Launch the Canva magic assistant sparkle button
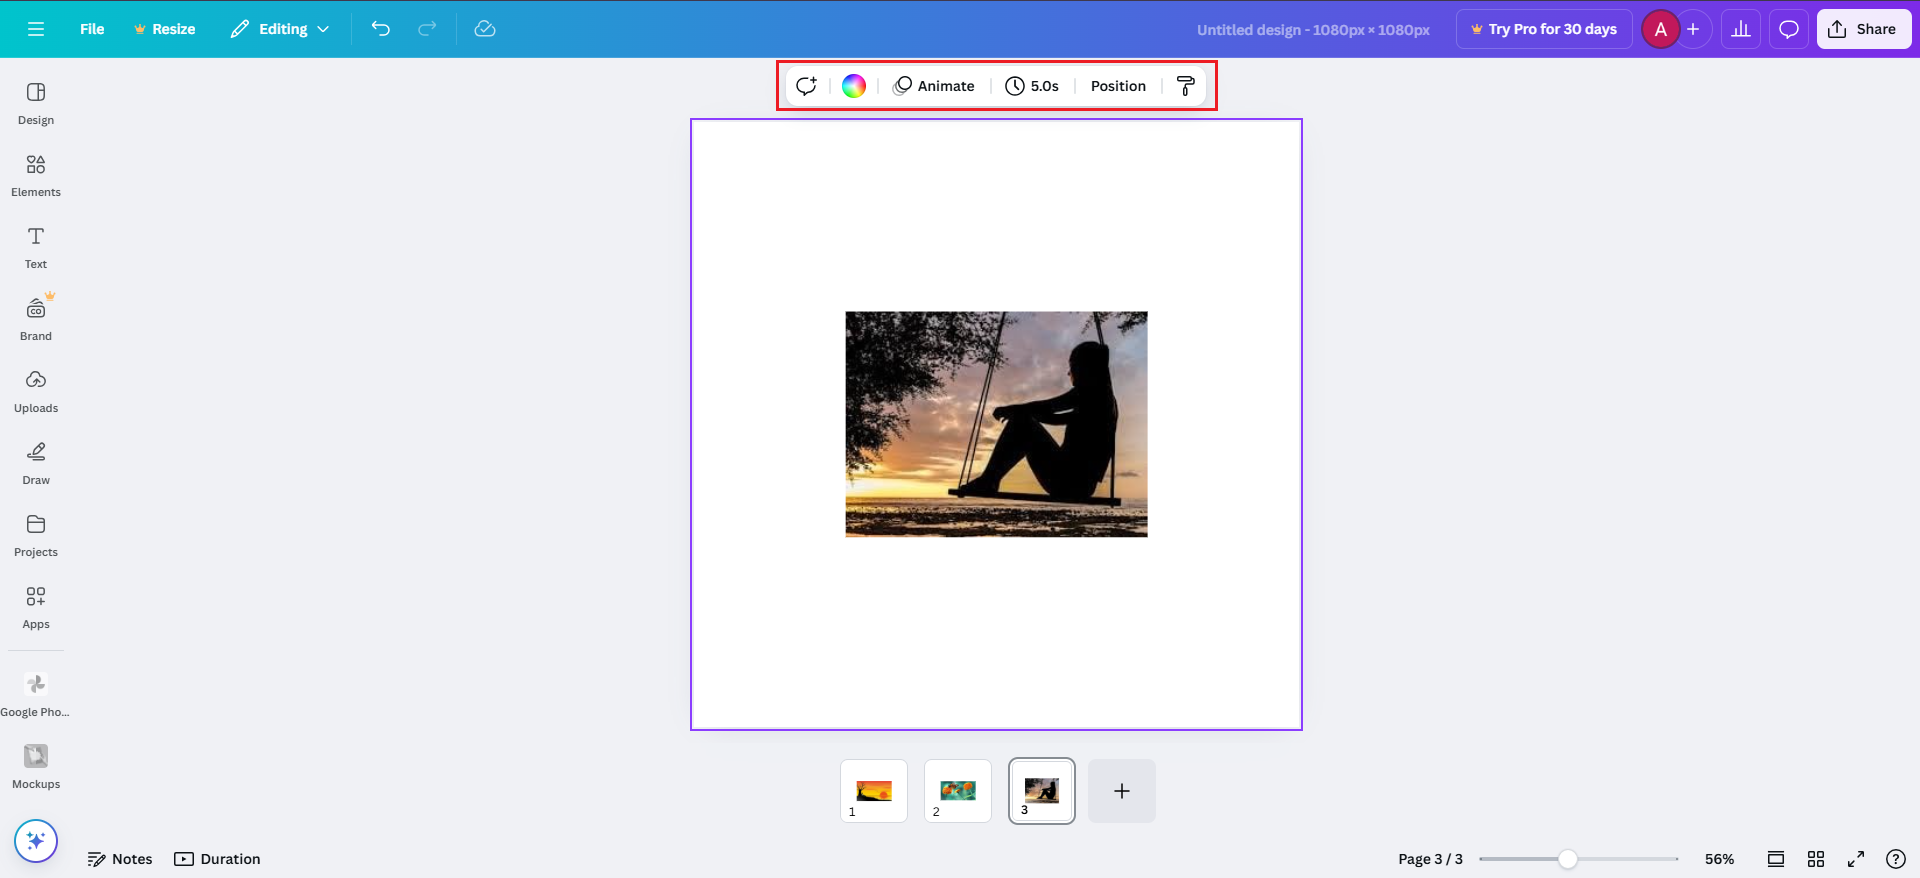The height and width of the screenshot is (878, 1920). coord(36,841)
